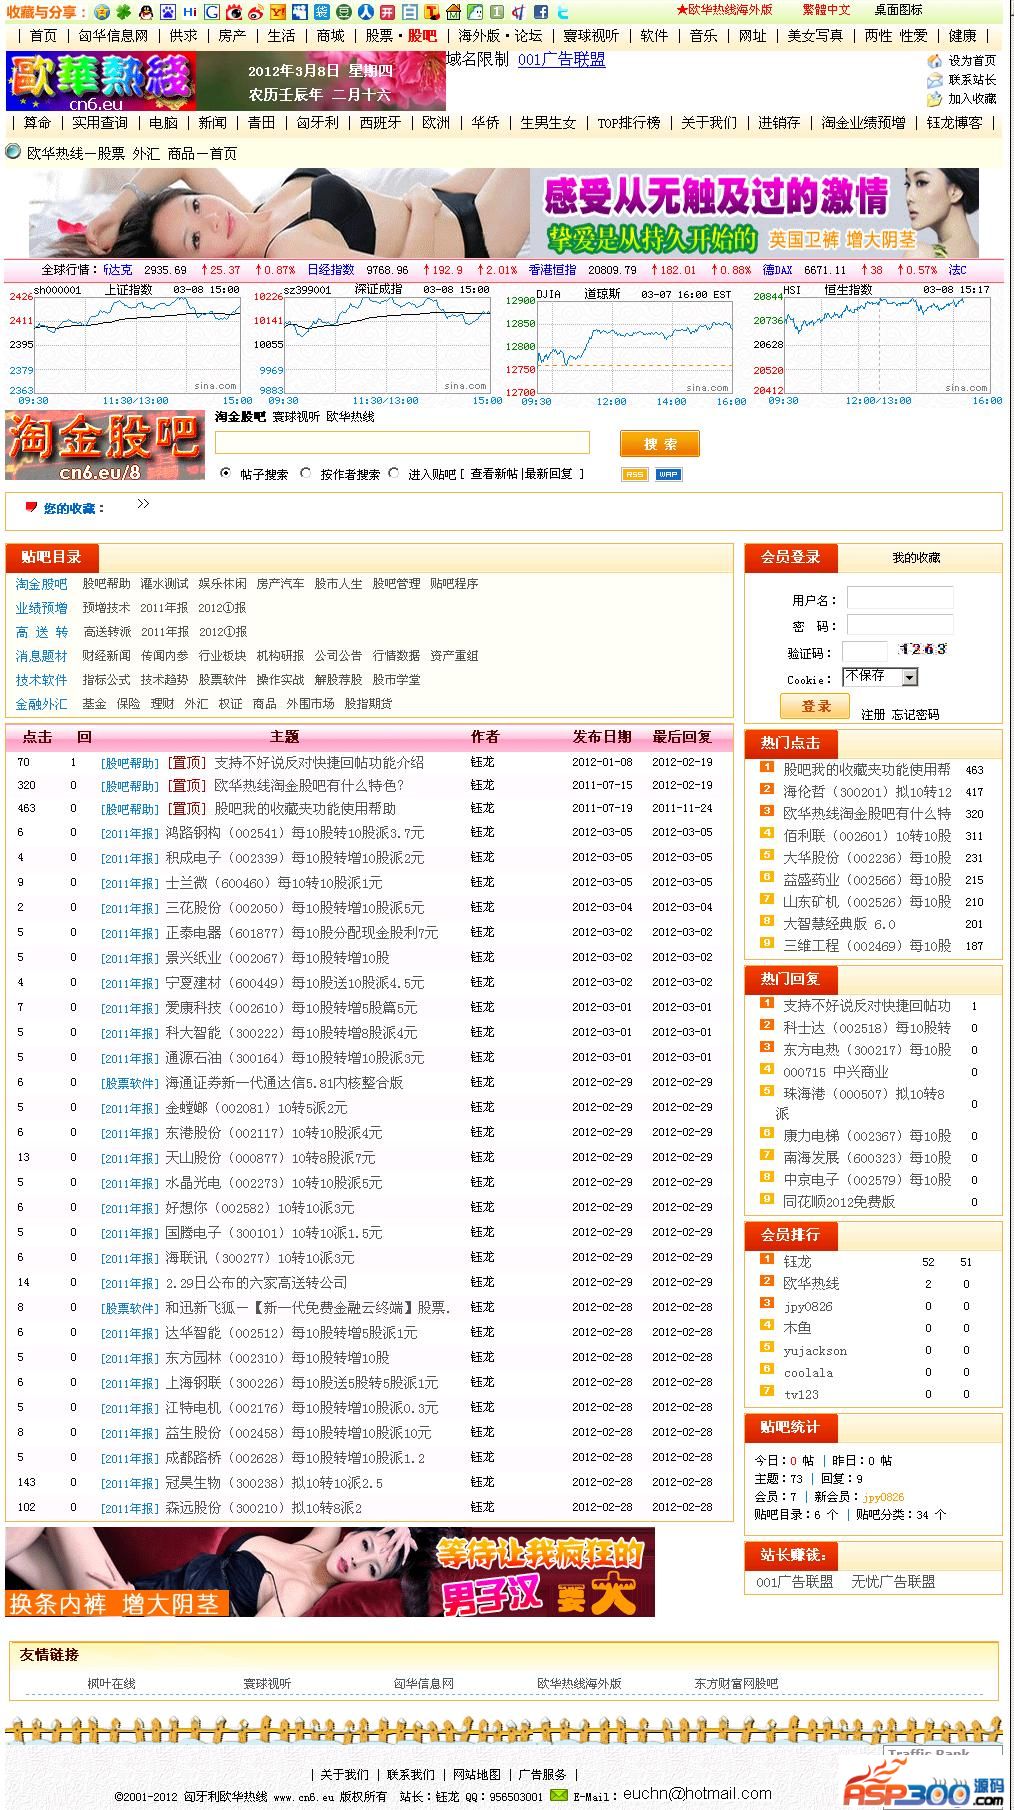Click the Baidu Hi share icon
Image resolution: width=1014 pixels, height=1810 pixels.
point(189,12)
